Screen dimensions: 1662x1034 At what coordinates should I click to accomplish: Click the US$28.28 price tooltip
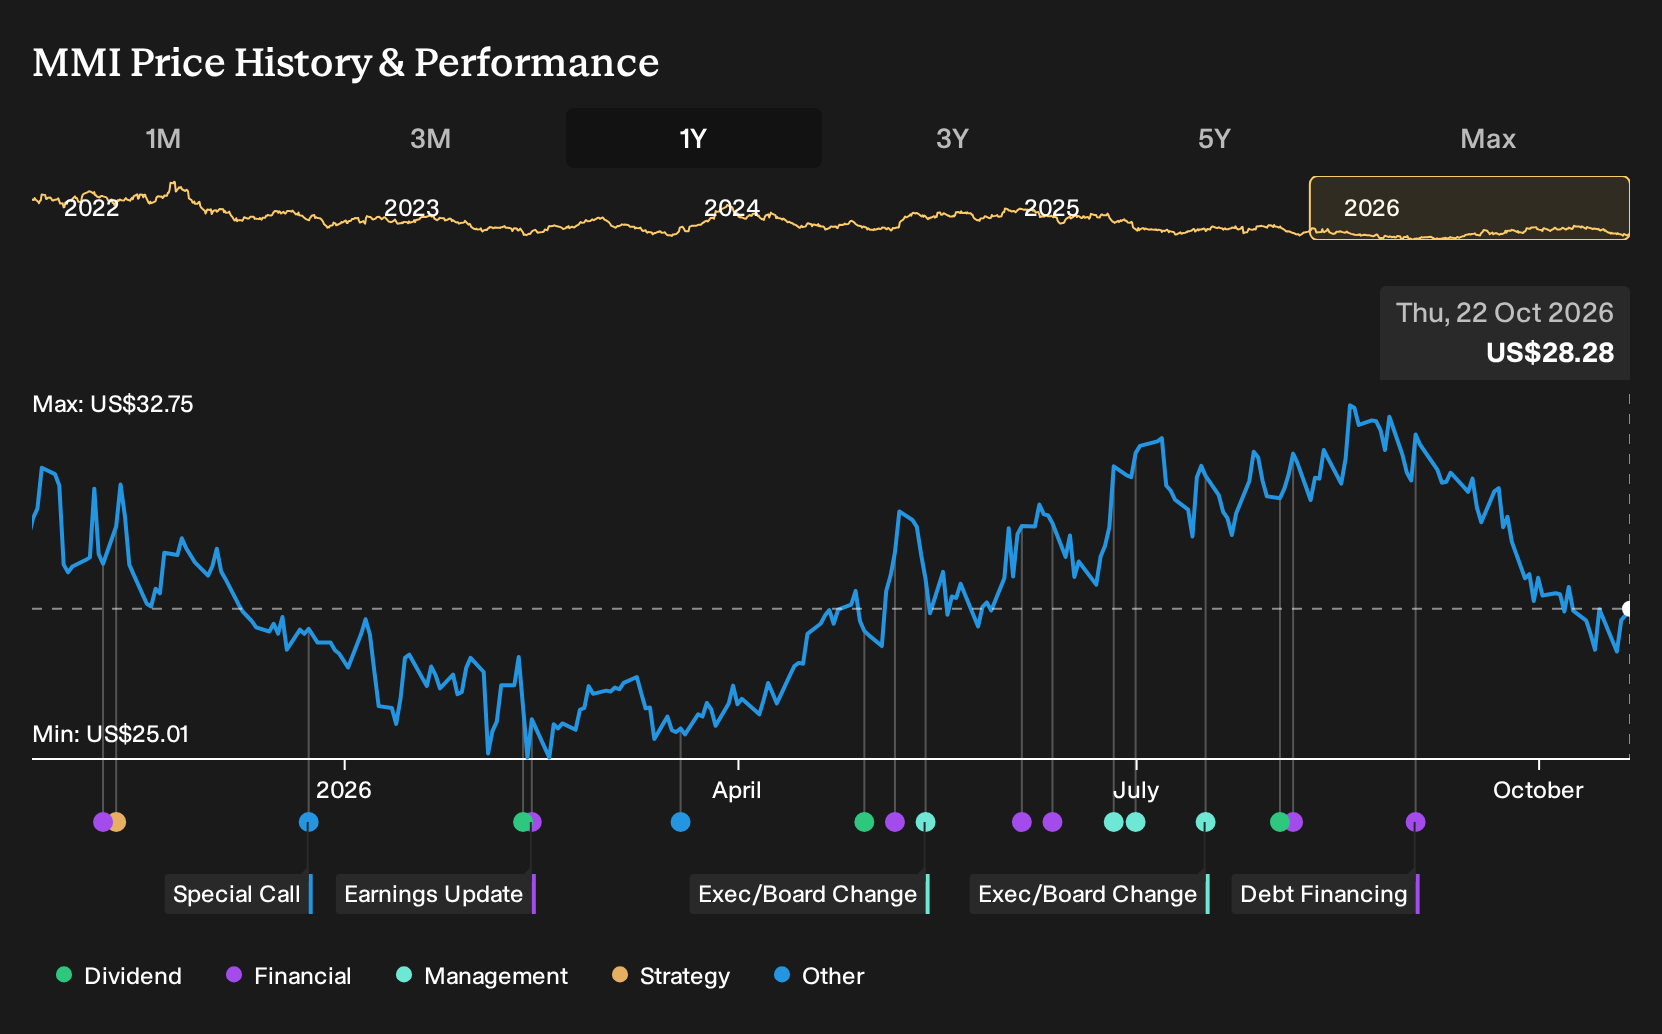point(1505,333)
